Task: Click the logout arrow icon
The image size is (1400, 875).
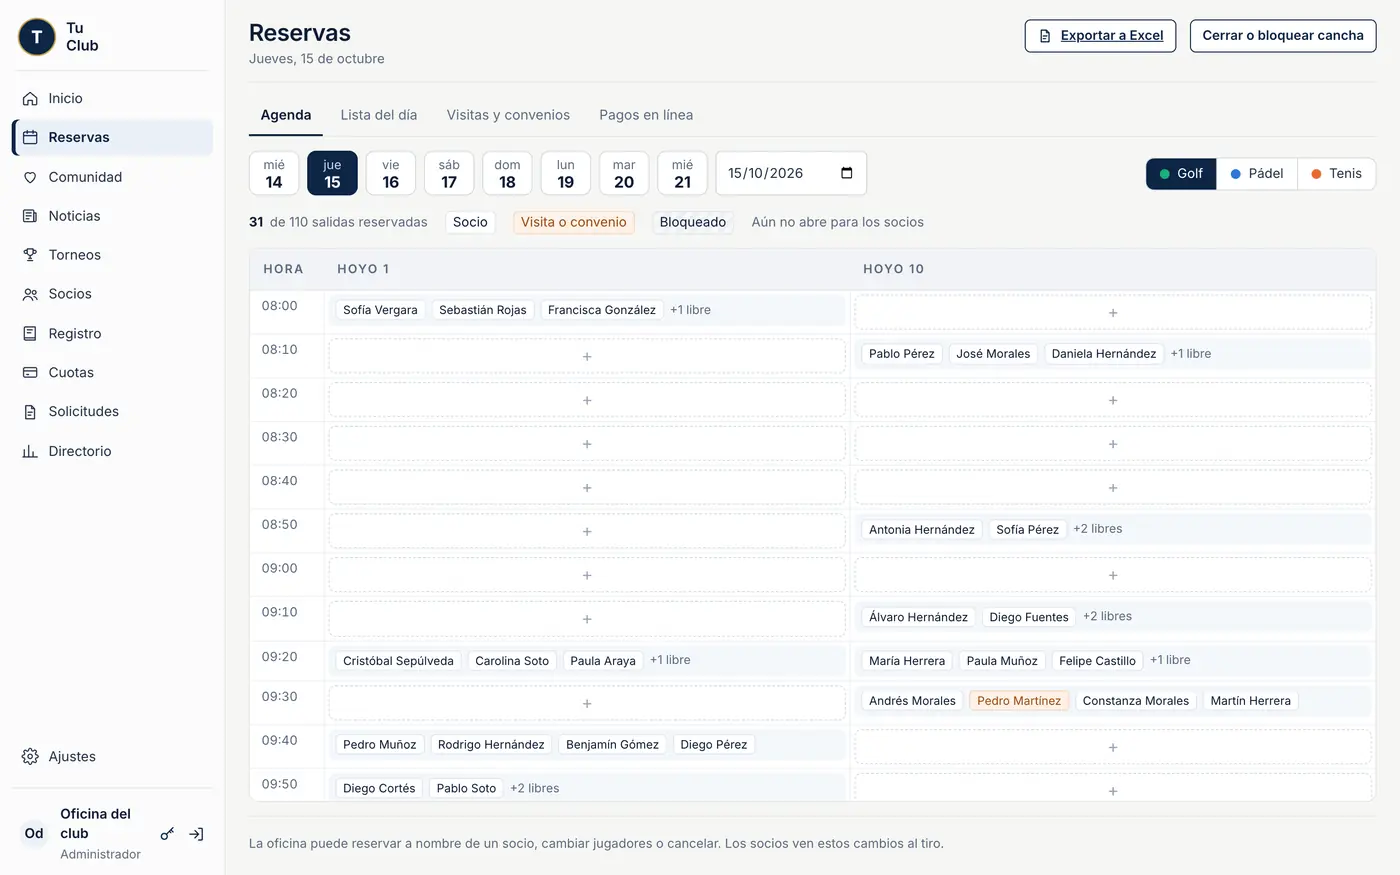Action: (197, 833)
